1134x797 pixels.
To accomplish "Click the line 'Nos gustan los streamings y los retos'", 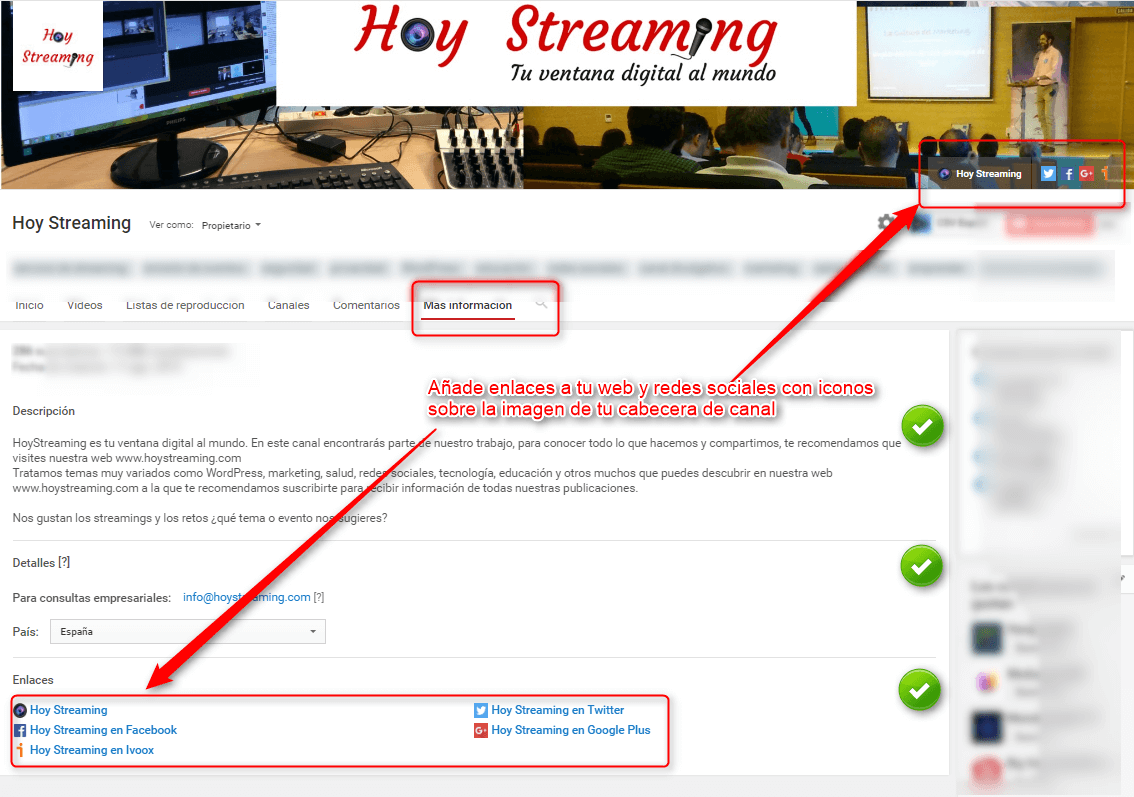I will point(200,518).
